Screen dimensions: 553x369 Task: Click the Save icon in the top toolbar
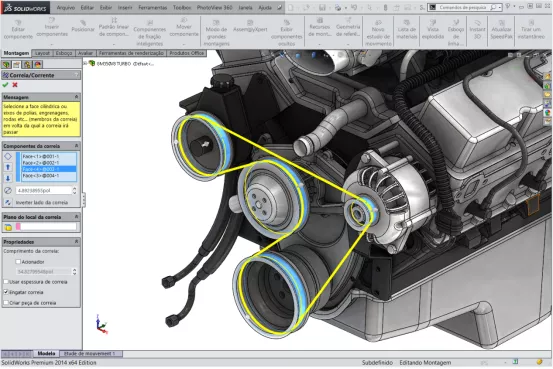(322, 7)
